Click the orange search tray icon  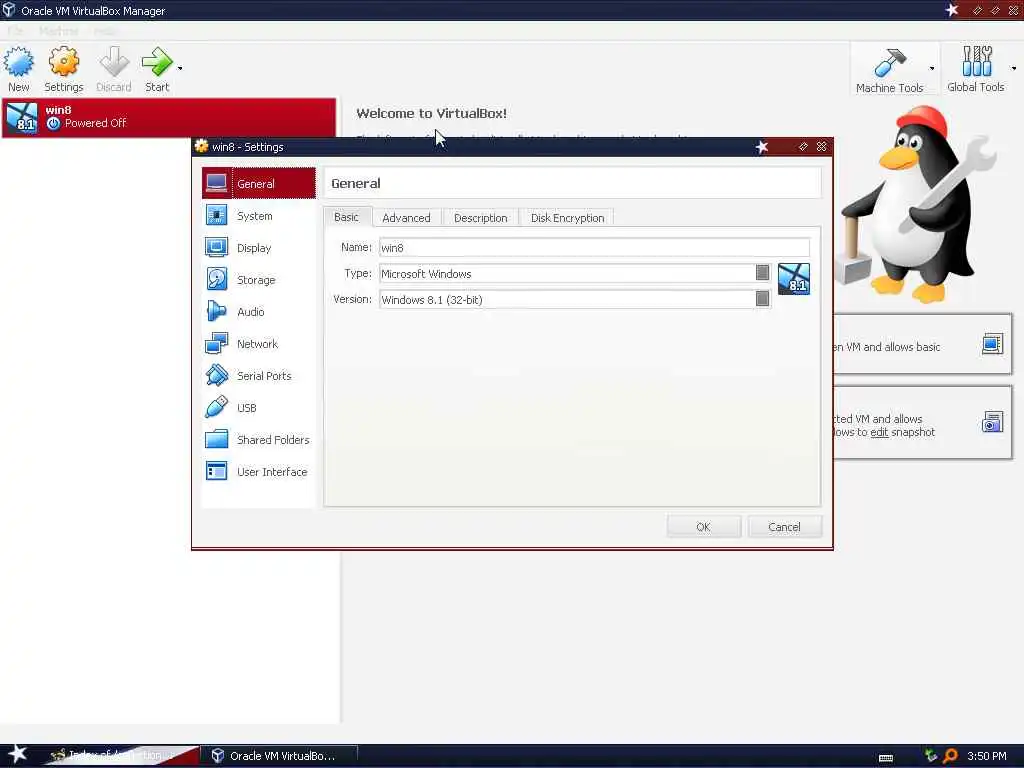951,756
